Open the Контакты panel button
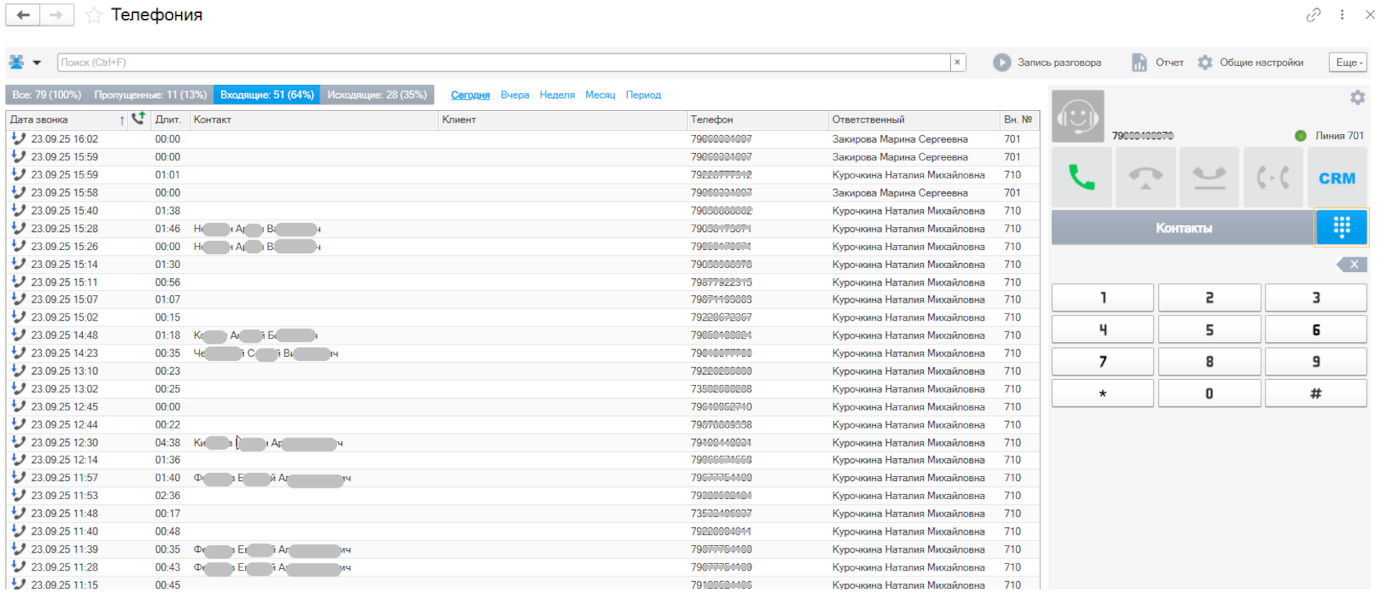The image size is (1384, 597). [x=1183, y=228]
